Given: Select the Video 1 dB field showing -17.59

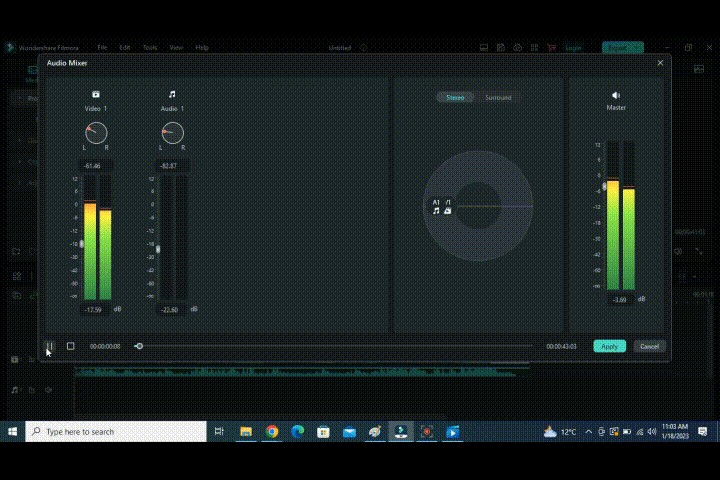Looking at the screenshot, I should click(94, 310).
